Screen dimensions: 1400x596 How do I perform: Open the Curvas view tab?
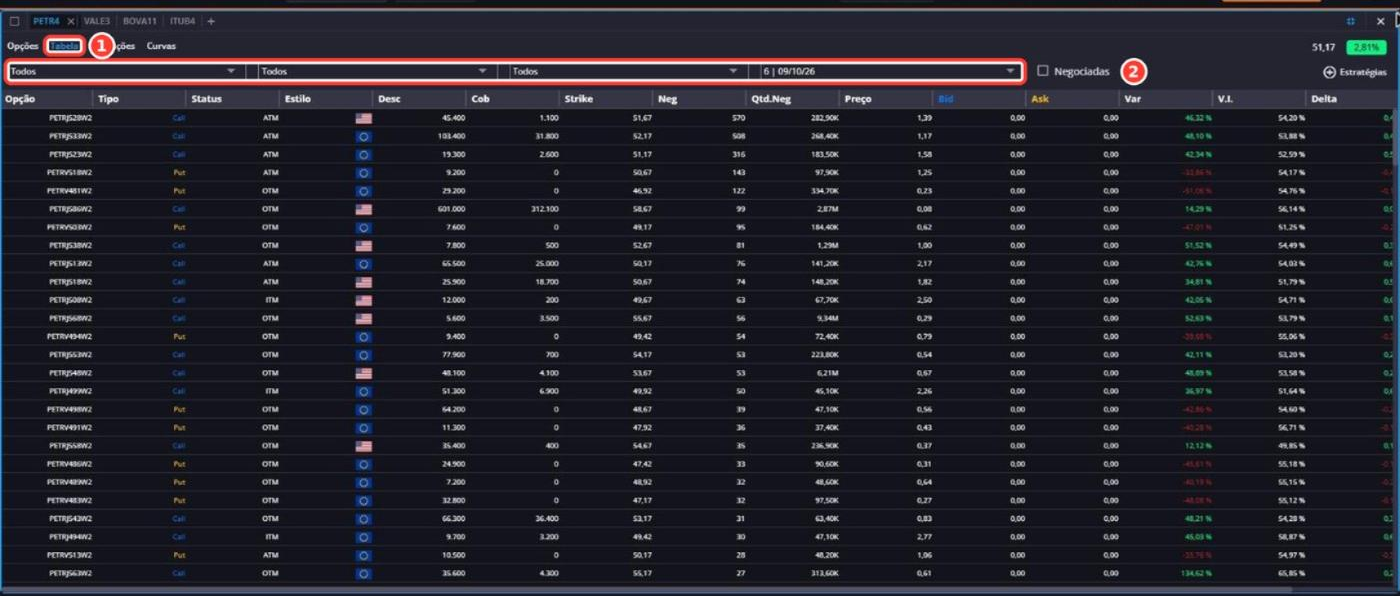coord(161,46)
